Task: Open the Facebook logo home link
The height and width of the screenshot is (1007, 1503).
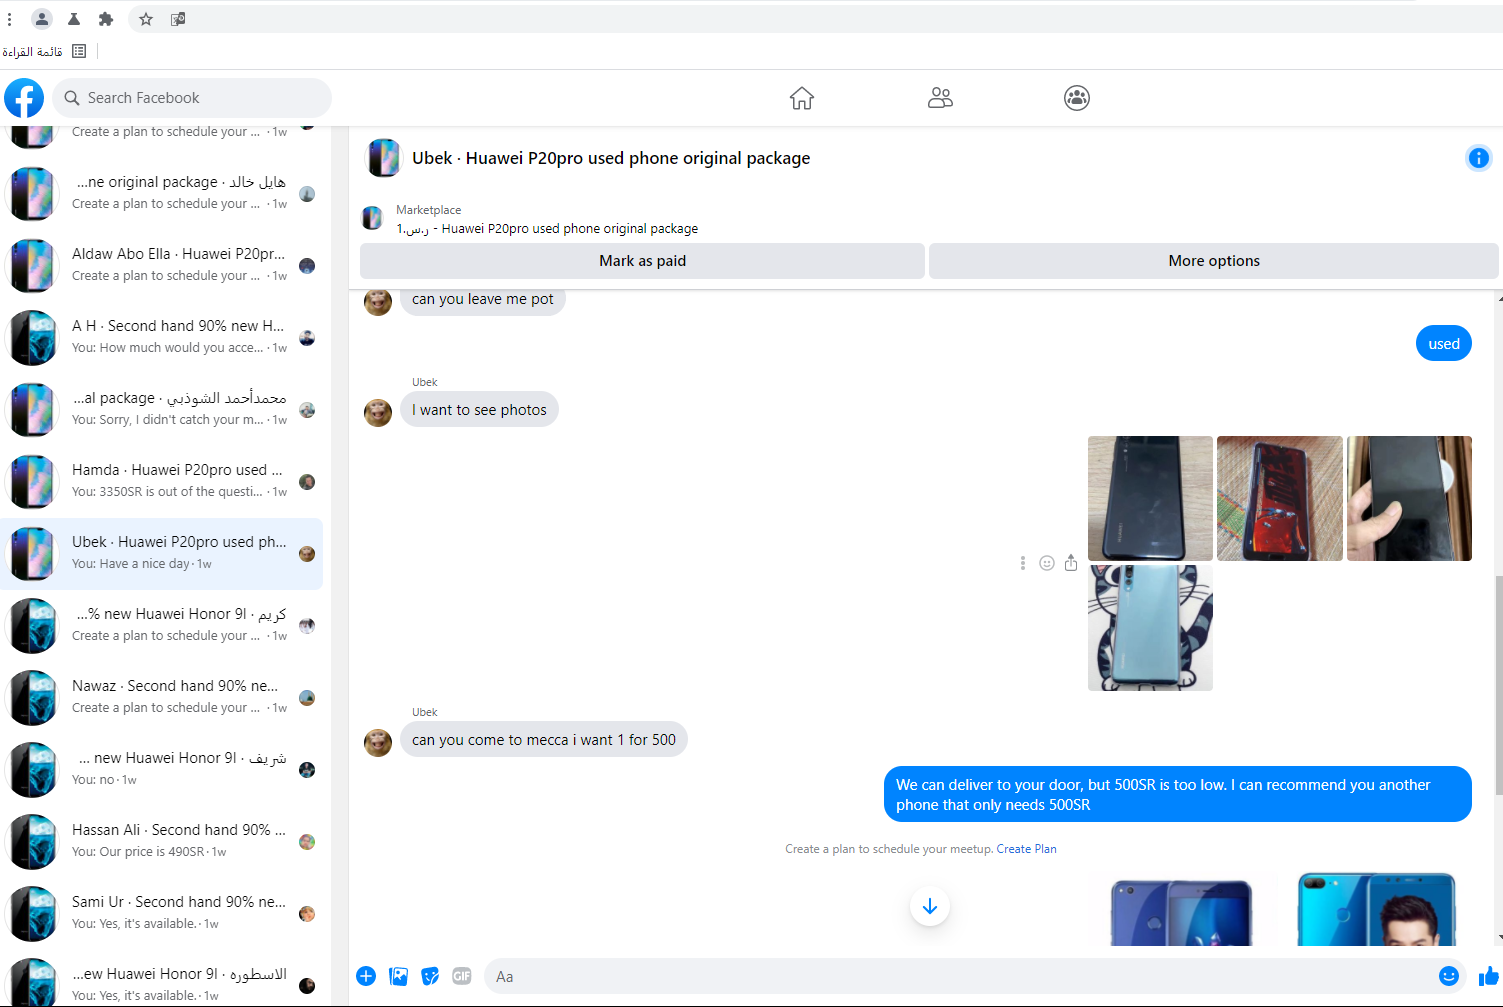Action: [x=24, y=98]
